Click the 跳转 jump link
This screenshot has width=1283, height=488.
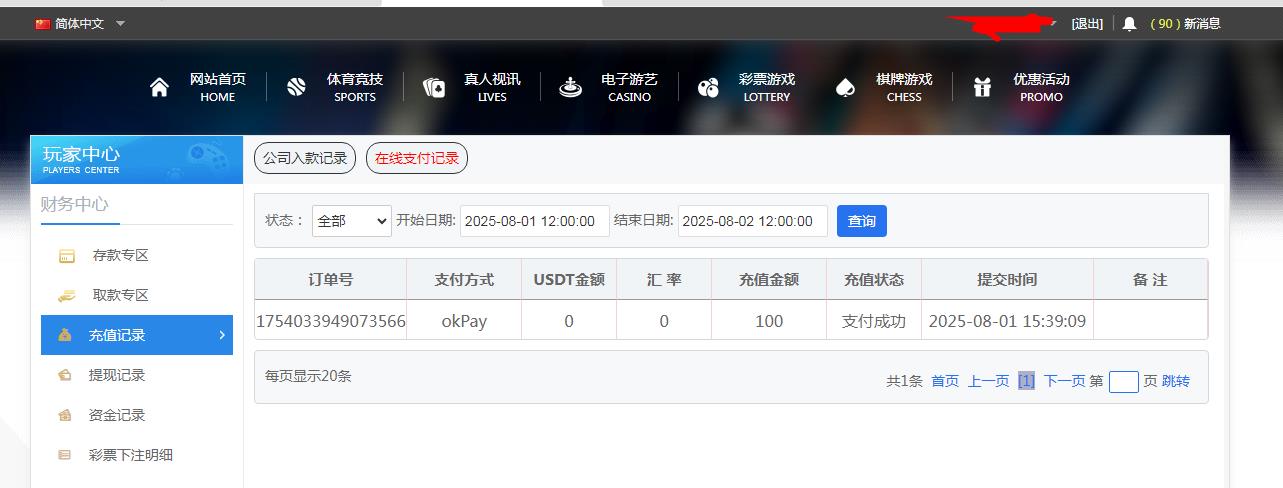(x=1176, y=381)
